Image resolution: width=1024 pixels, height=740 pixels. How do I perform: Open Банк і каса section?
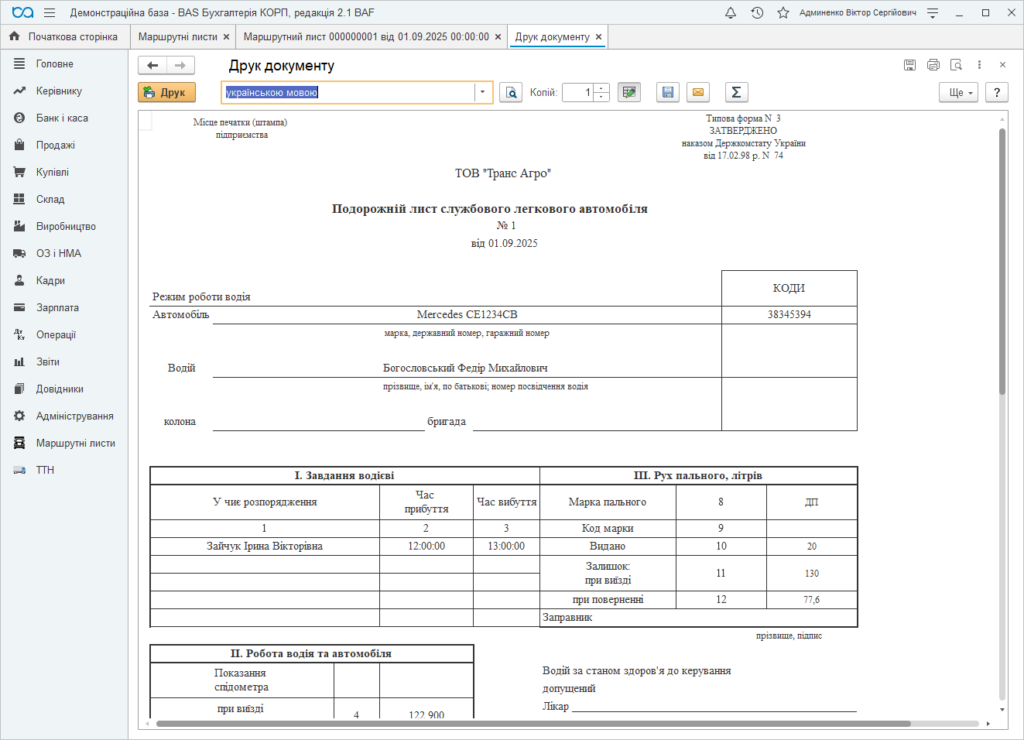tap(64, 118)
